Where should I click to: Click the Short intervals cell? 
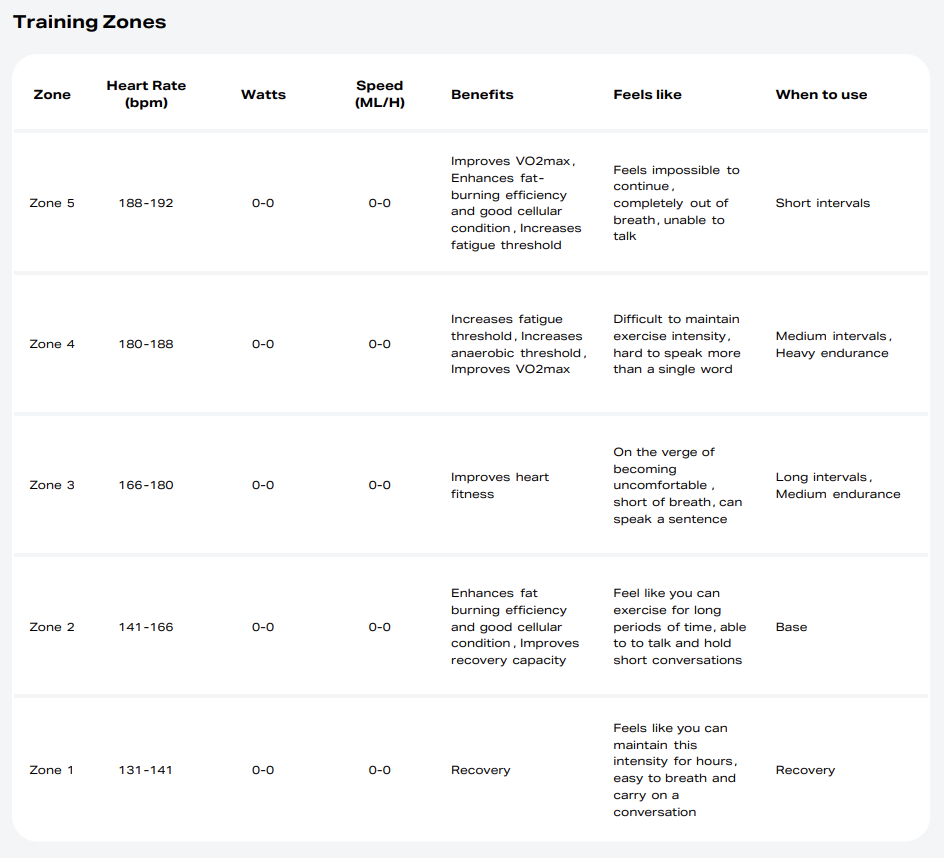click(x=822, y=203)
